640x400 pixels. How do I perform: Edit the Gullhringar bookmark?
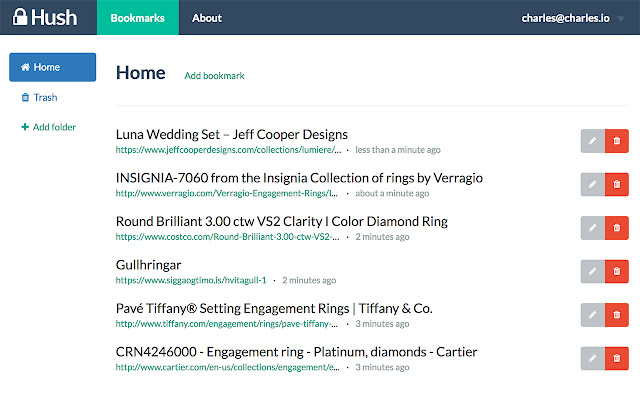click(x=592, y=272)
